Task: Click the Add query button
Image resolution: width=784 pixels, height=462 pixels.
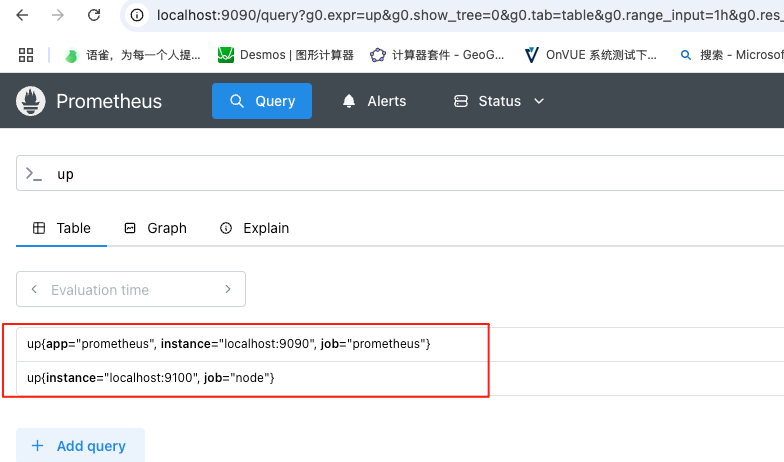Action: click(80, 446)
